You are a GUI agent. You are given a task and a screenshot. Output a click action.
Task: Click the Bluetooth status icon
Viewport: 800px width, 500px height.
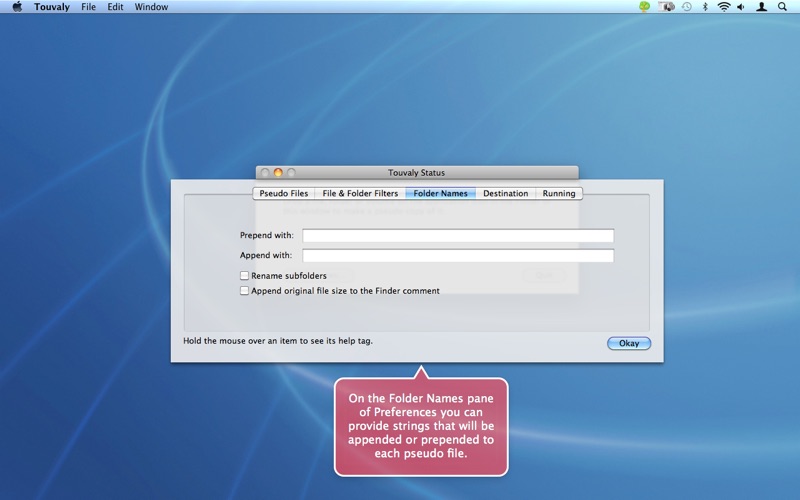pos(705,7)
